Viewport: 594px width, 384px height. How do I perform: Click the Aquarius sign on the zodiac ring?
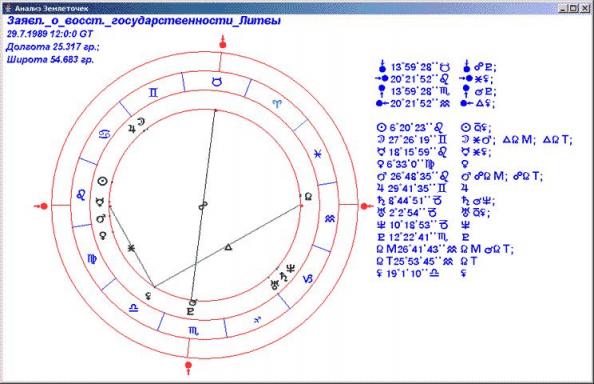point(330,219)
